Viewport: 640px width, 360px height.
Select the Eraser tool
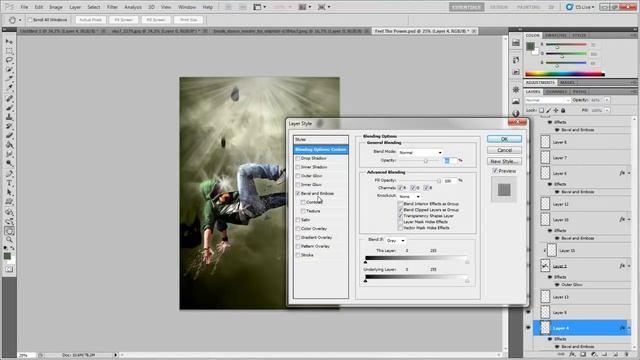coord(9,135)
